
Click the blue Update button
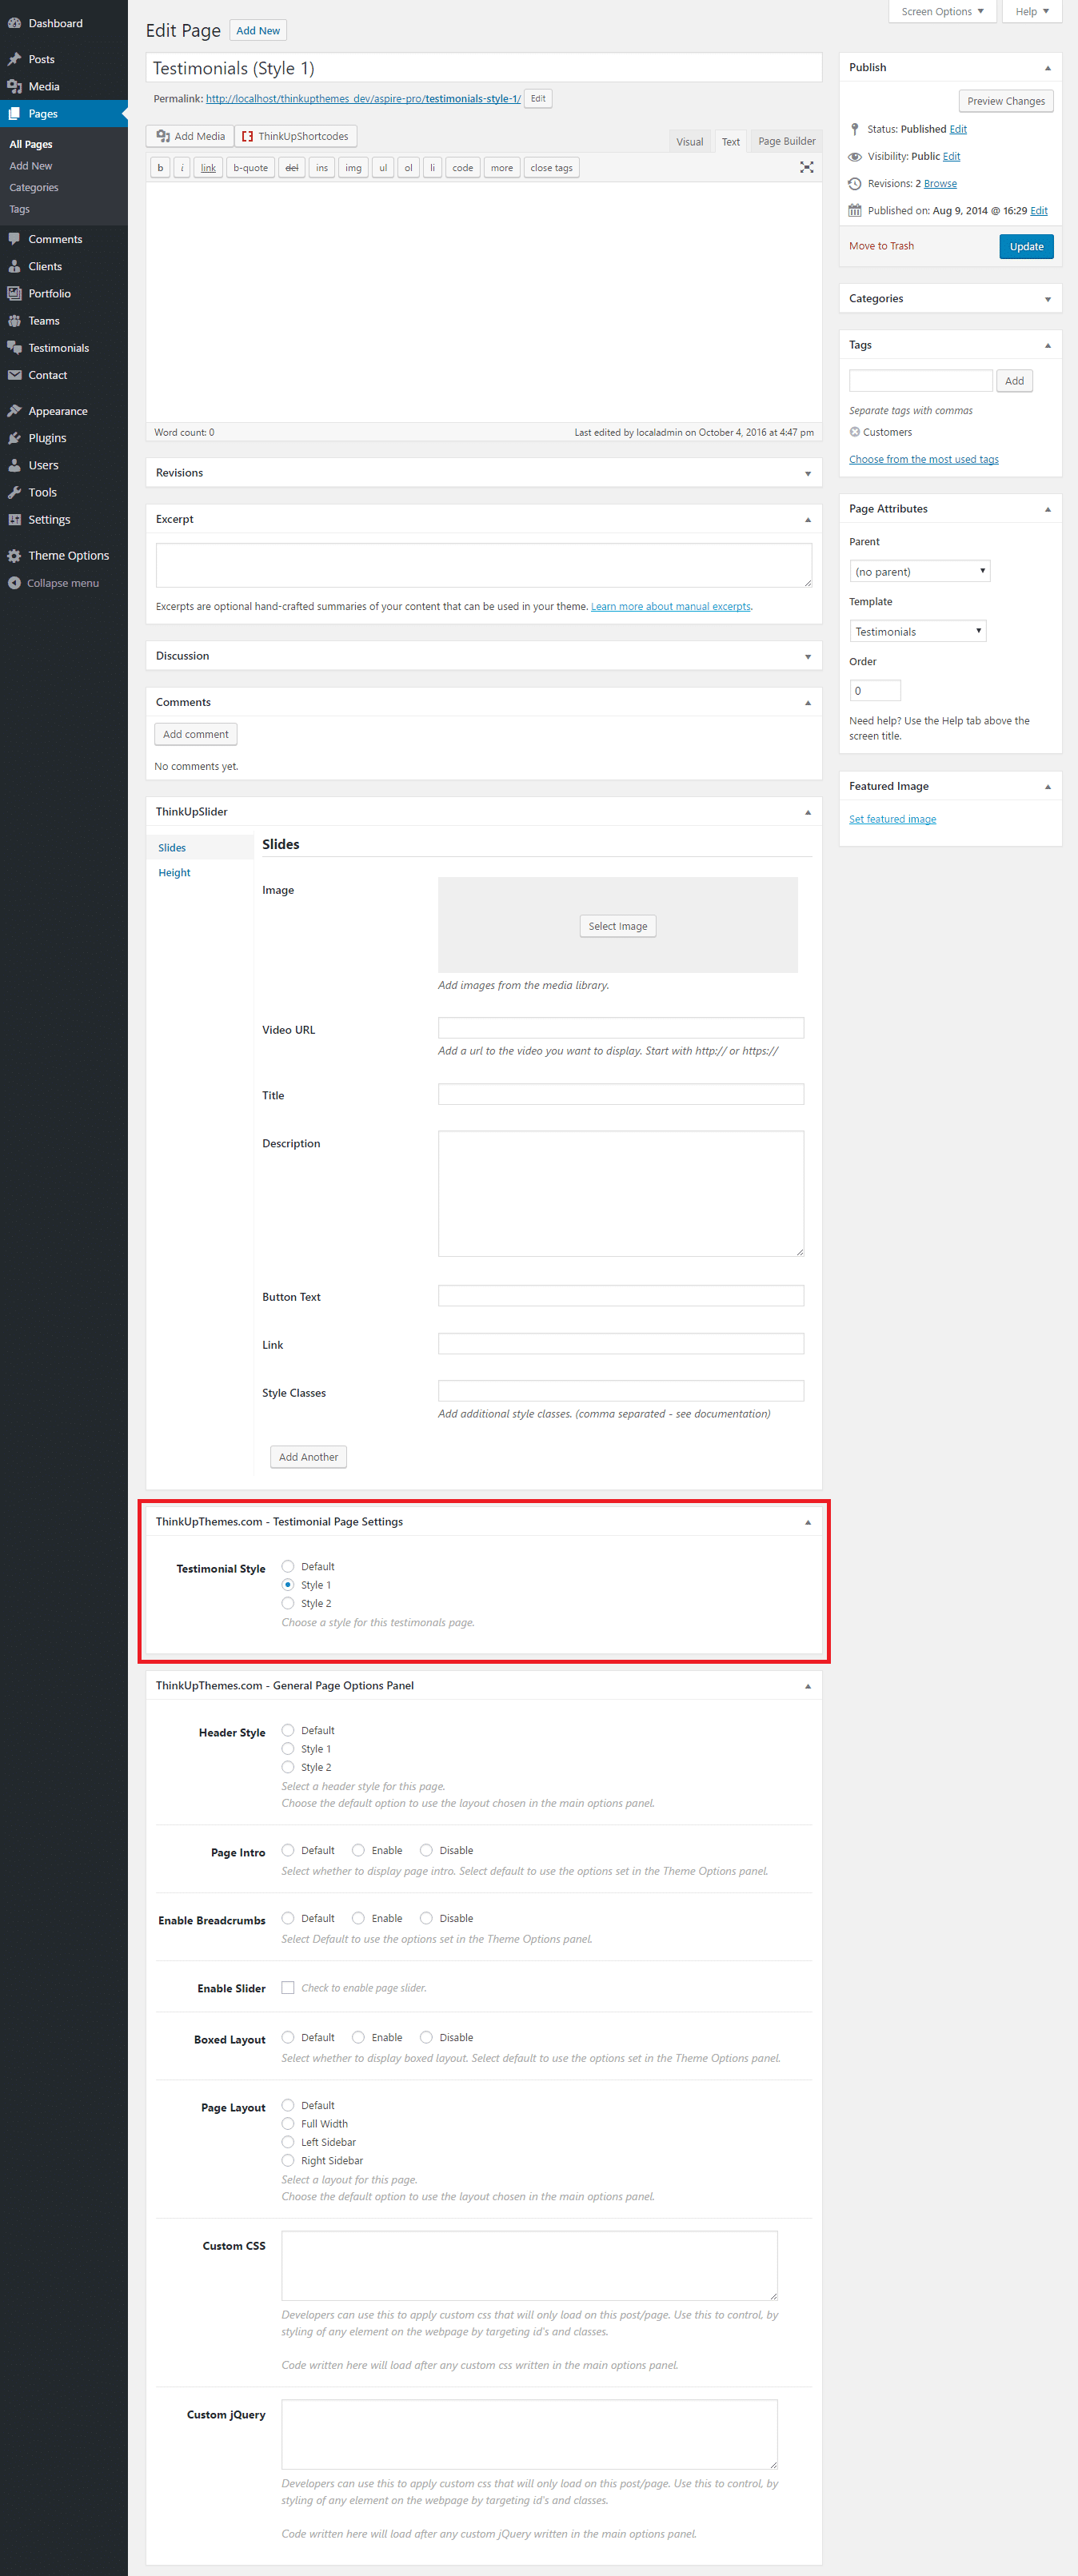point(1025,246)
